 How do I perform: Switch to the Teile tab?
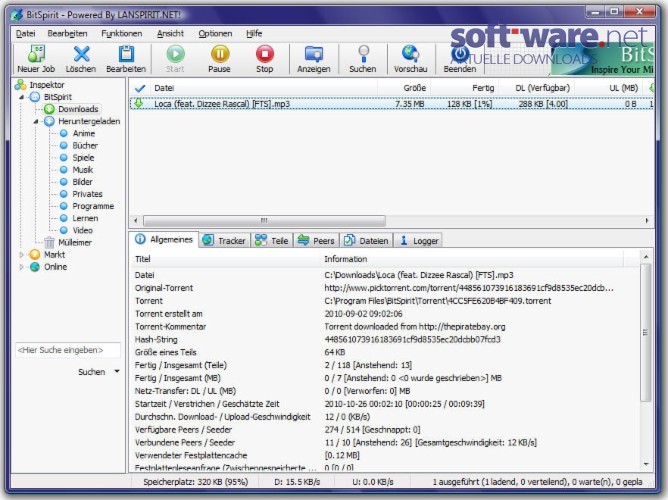point(272,241)
